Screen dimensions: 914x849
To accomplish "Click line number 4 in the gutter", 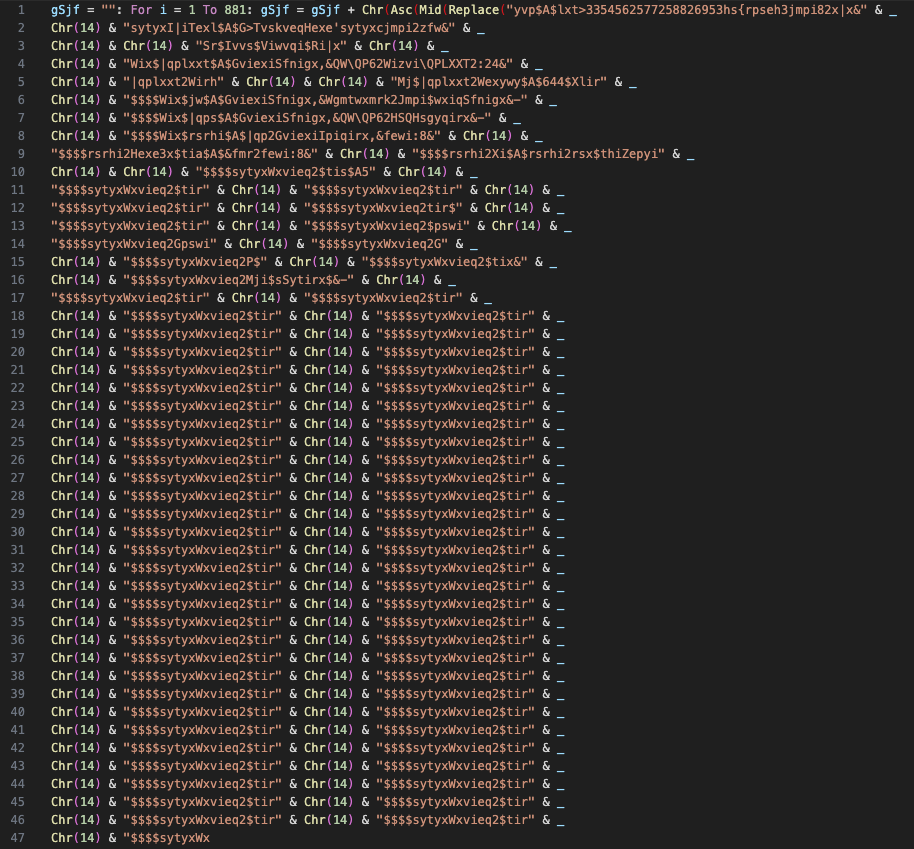I will coord(21,64).
